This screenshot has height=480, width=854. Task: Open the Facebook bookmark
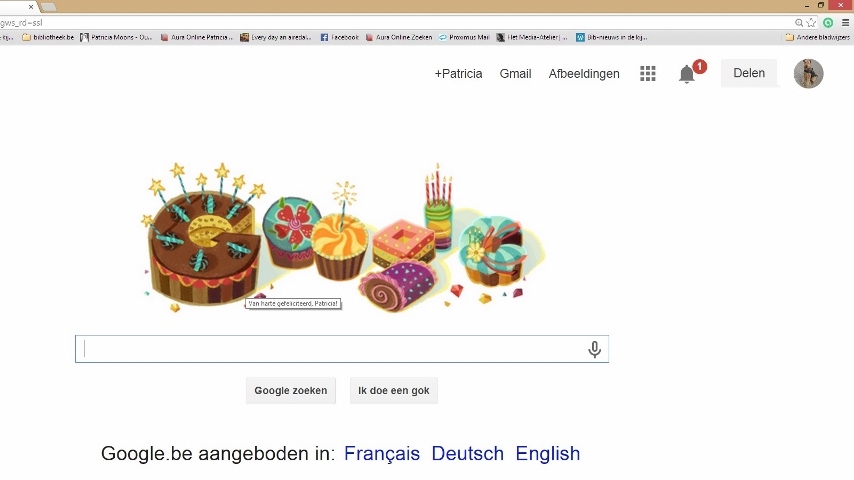[x=339, y=37]
